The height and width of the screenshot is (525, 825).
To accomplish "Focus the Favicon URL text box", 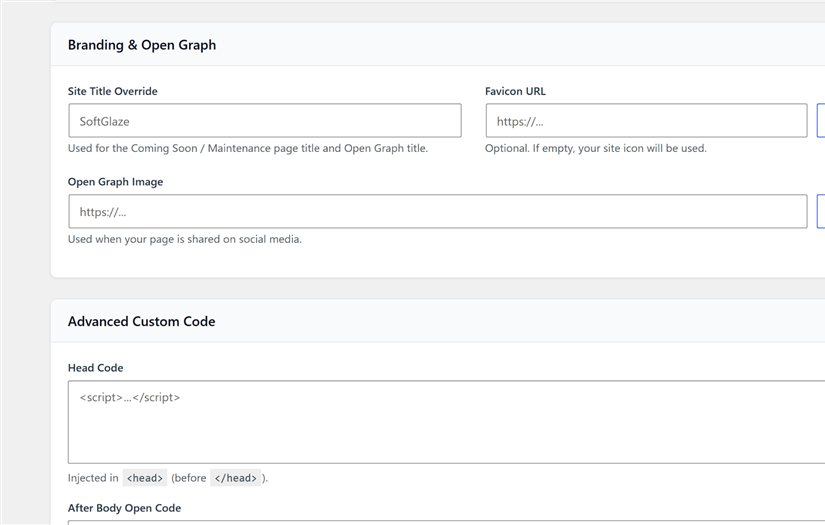I will coord(646,120).
